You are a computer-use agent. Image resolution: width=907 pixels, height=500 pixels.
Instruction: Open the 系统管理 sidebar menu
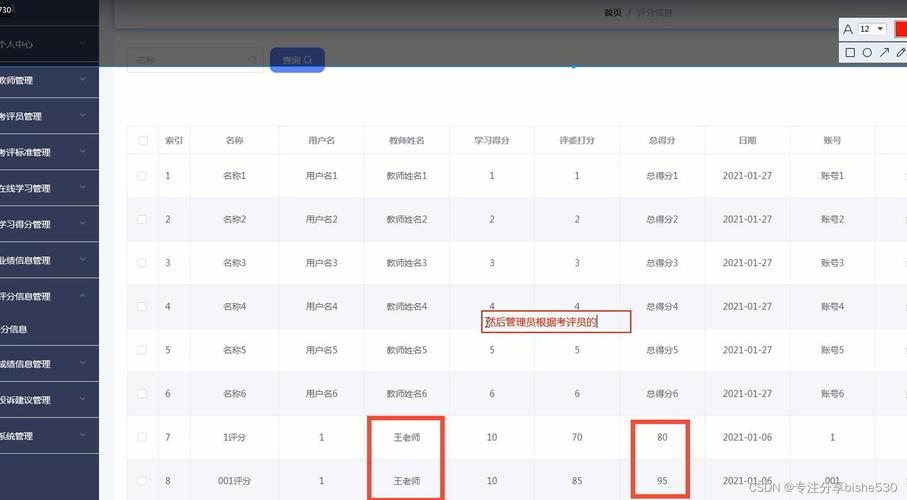point(49,436)
